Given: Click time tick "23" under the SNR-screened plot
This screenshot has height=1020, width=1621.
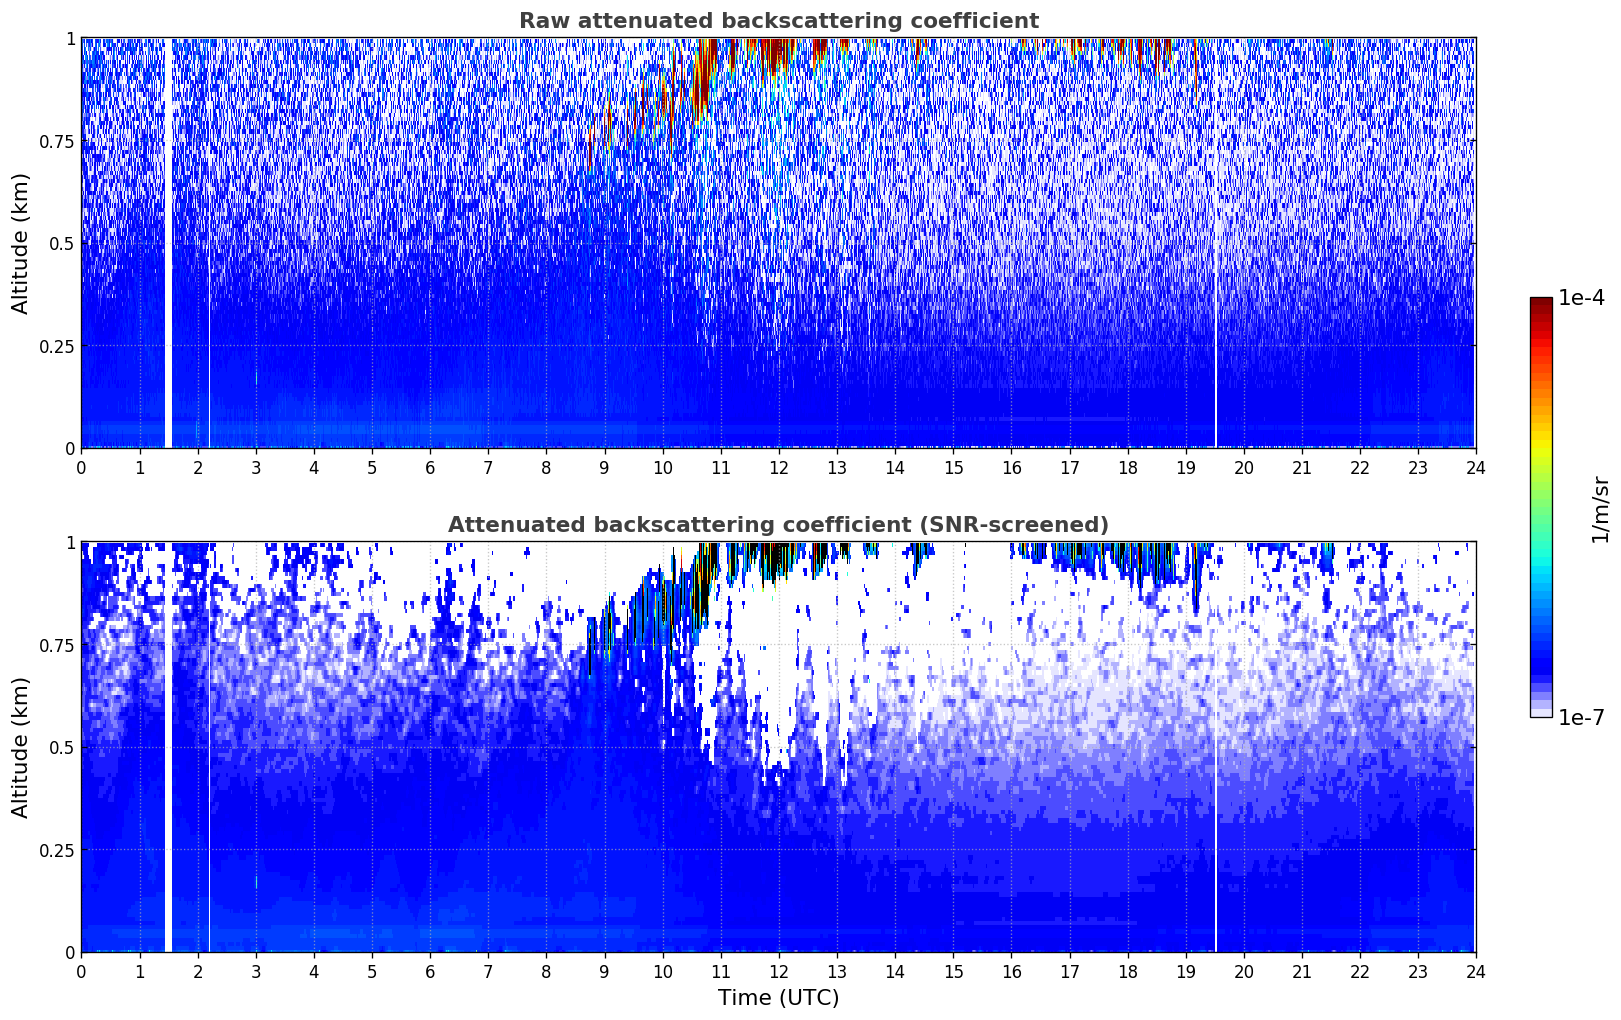Looking at the screenshot, I should (x=1417, y=971).
